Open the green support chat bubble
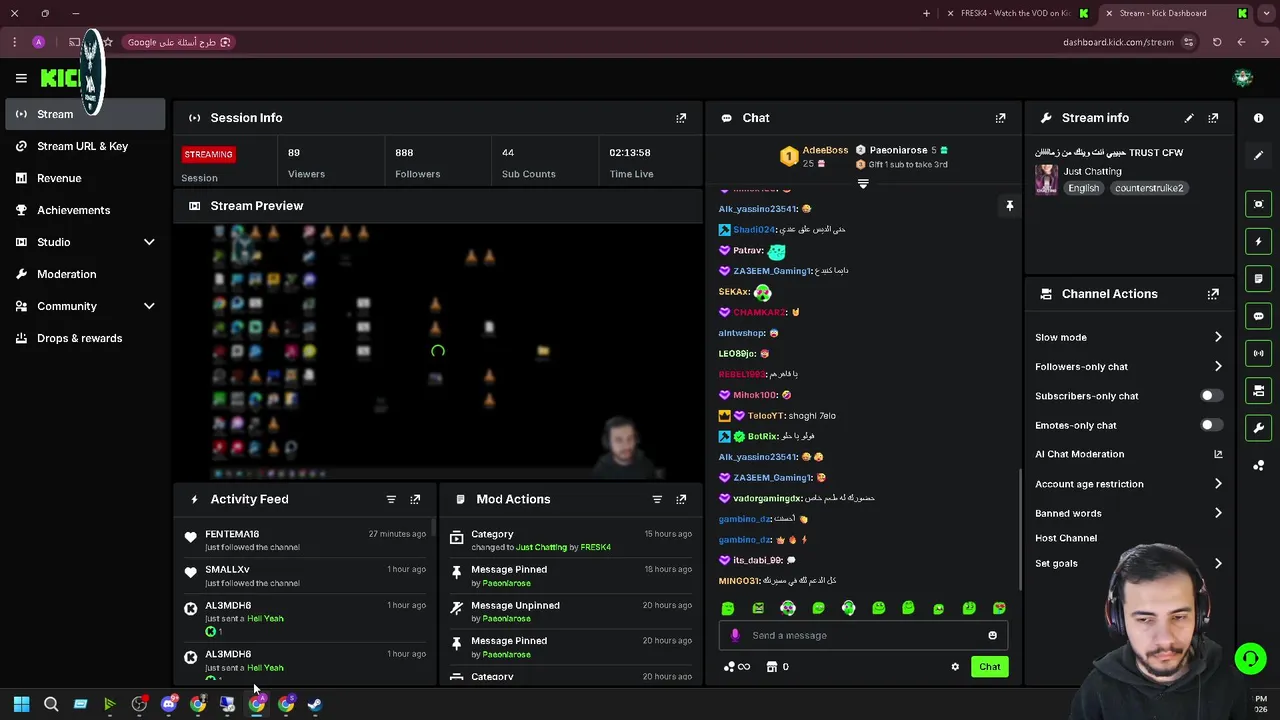 (1249, 659)
